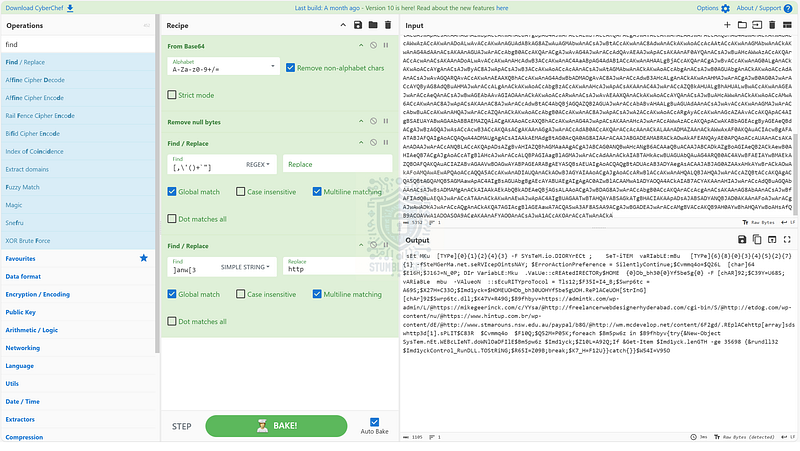The height and width of the screenshot is (451, 800).
Task: Add a new input tab
Action: click(x=727, y=25)
